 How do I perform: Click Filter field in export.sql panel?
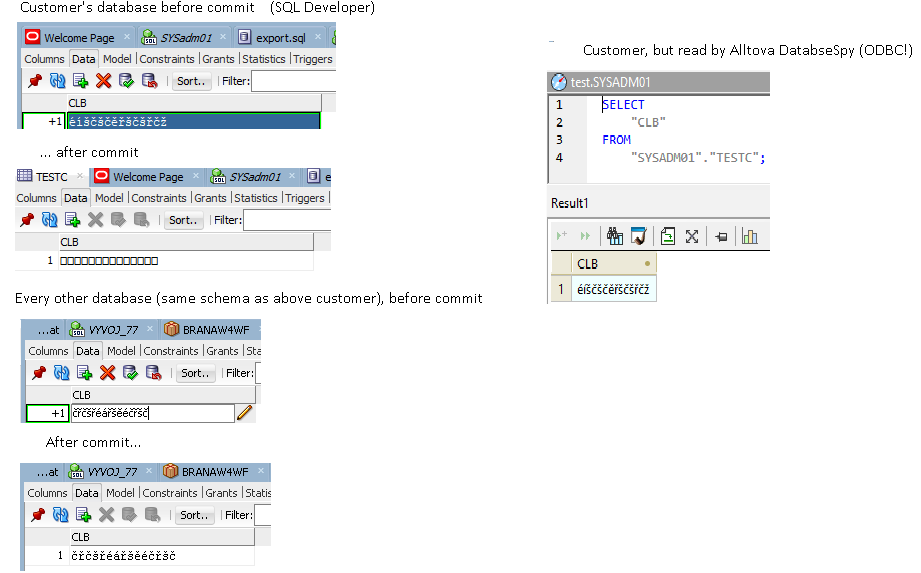point(293,81)
